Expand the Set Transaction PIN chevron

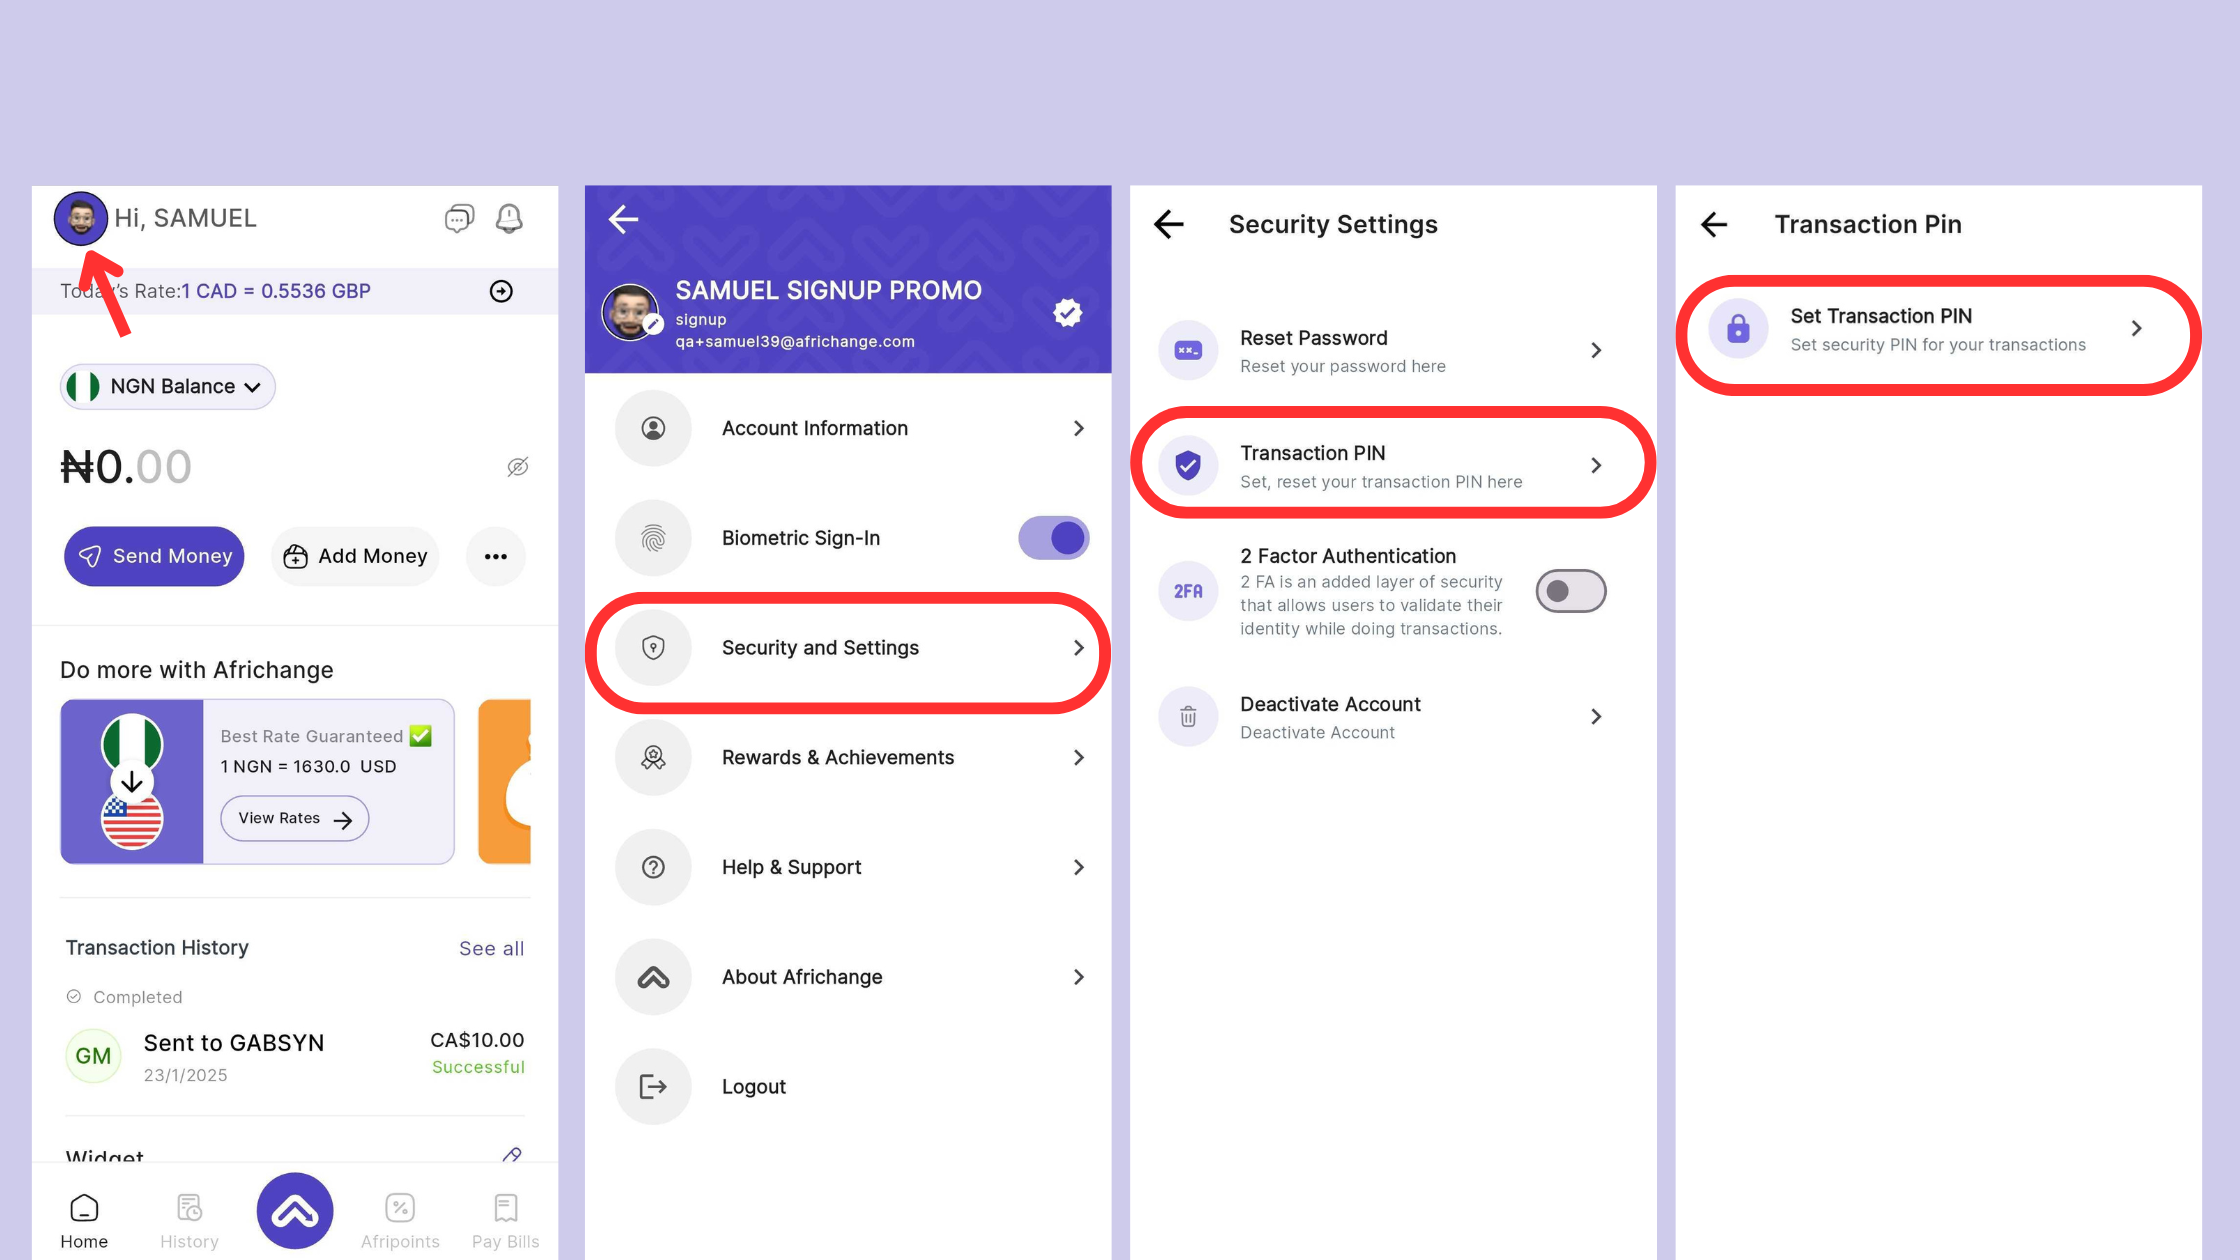pyautogui.click(x=2136, y=328)
